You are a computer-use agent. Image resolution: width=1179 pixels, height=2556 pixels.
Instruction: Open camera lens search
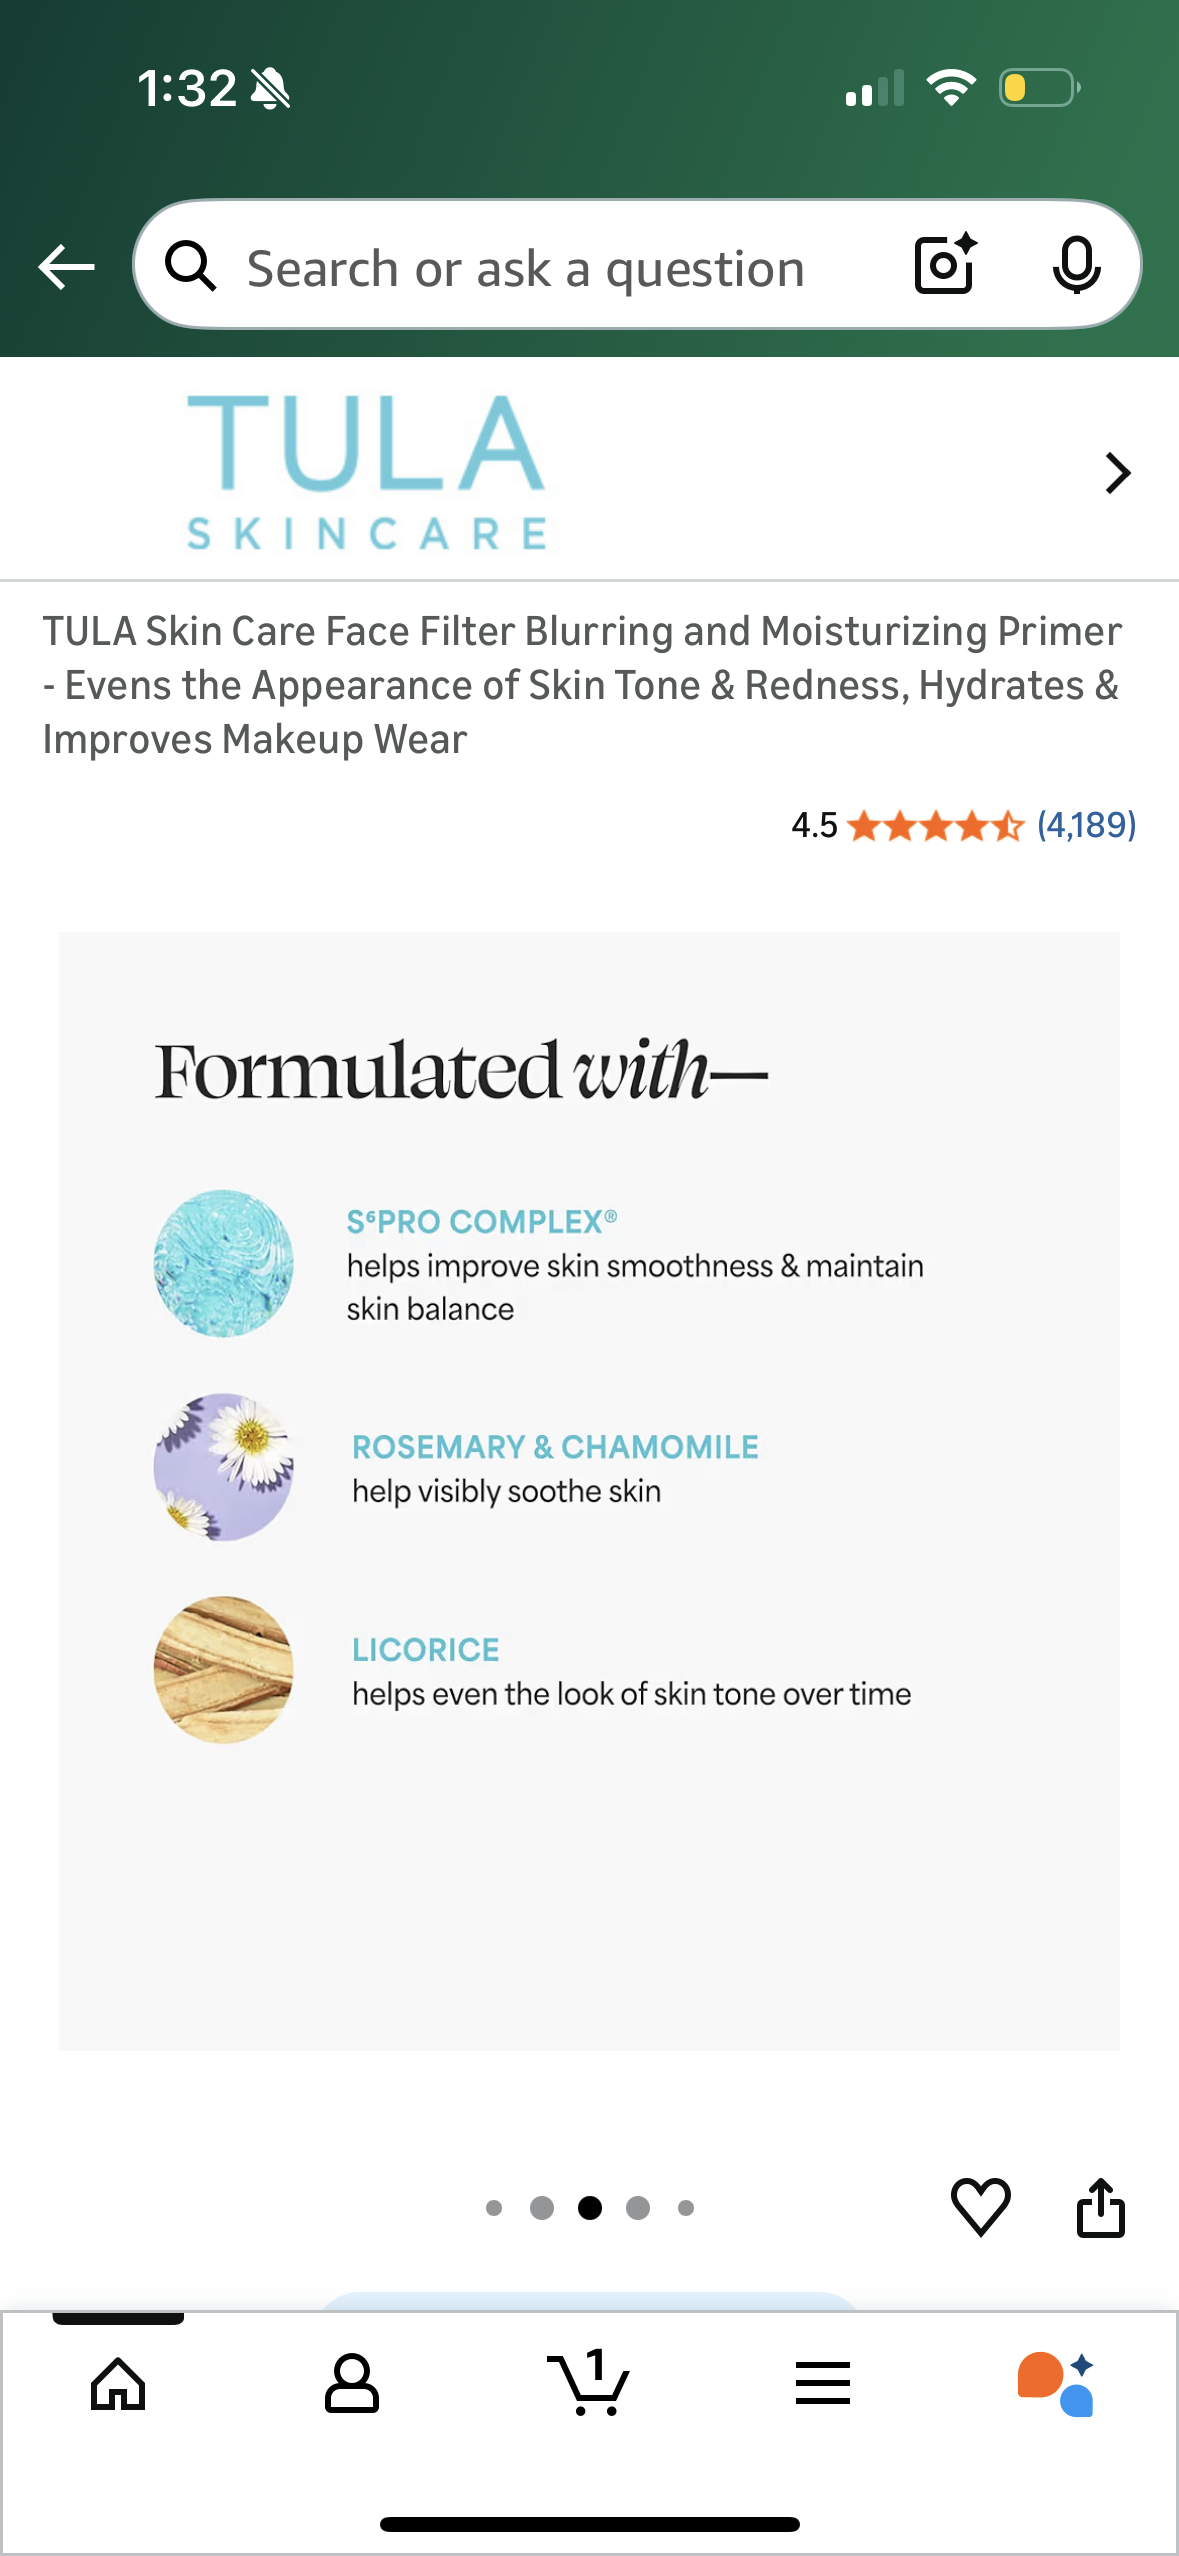[945, 265]
